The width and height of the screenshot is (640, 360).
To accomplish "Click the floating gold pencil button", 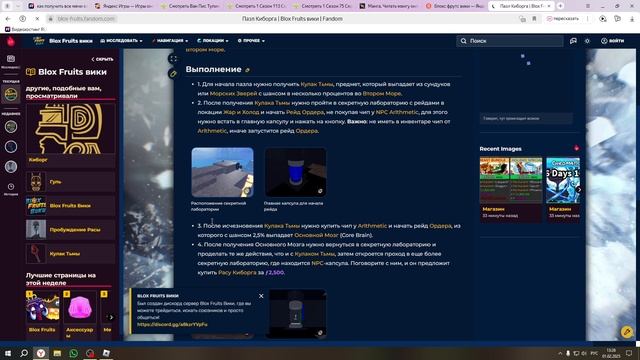I will coord(627,331).
